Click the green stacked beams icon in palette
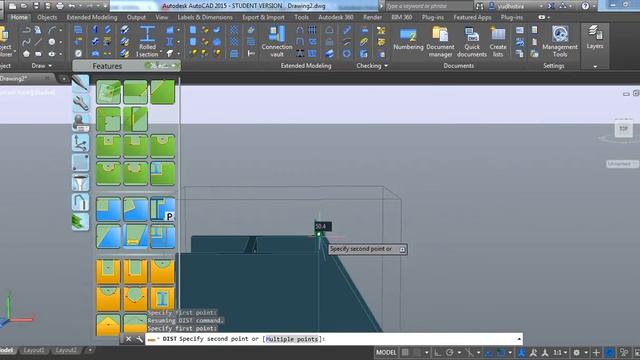This screenshot has width=640, height=360. click(80, 222)
